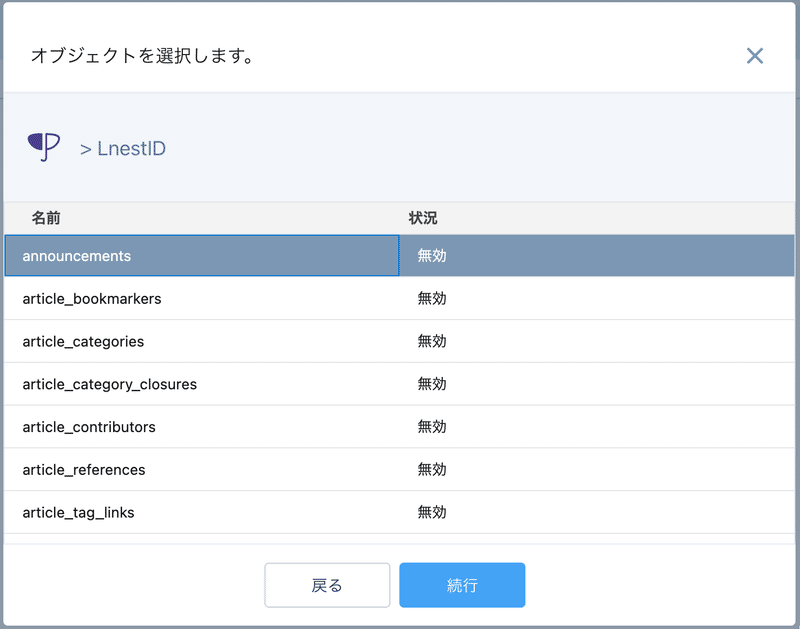Click 無効 status of article_bookmarkers
800x629 pixels.
tap(432, 298)
